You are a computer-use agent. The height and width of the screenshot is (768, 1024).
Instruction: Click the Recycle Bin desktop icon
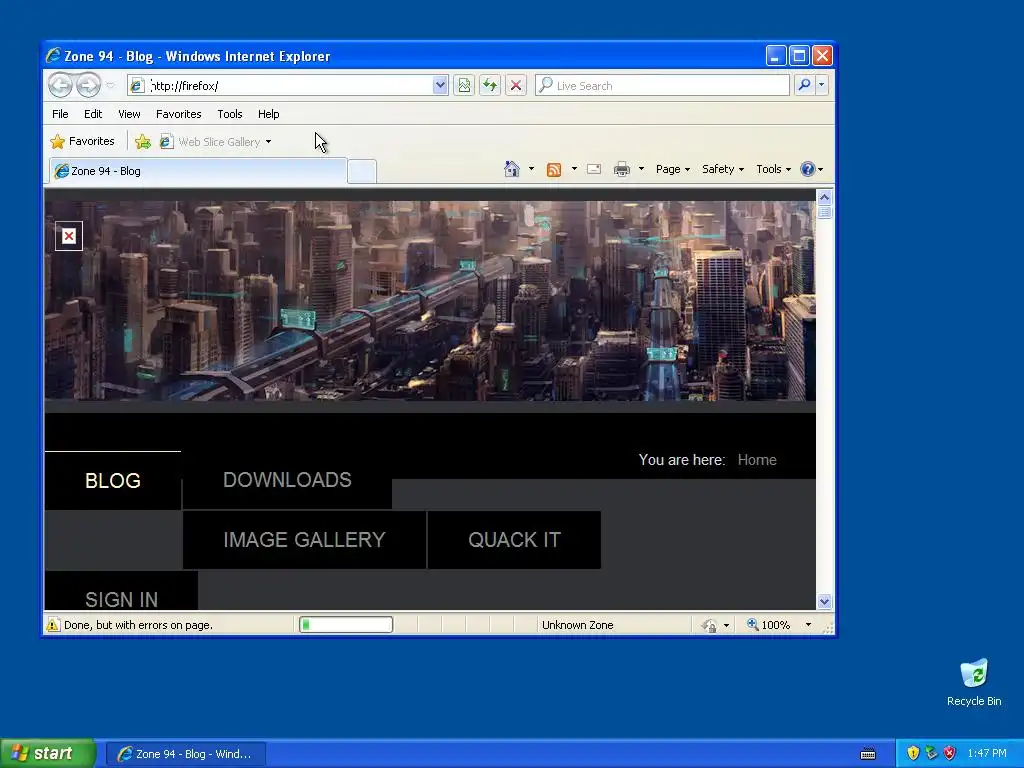click(x=974, y=682)
